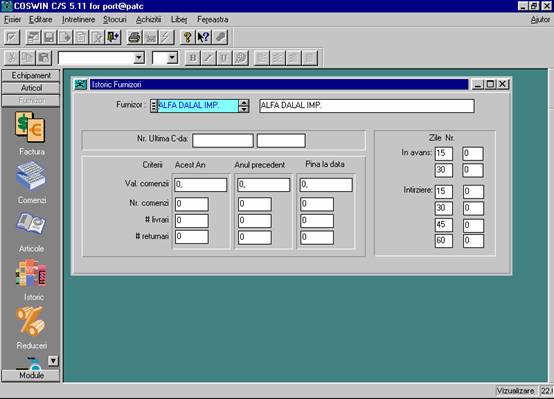Click the justify alignment toolbar icon
Image resolution: width=554 pixels, height=399 pixels.
310,58
